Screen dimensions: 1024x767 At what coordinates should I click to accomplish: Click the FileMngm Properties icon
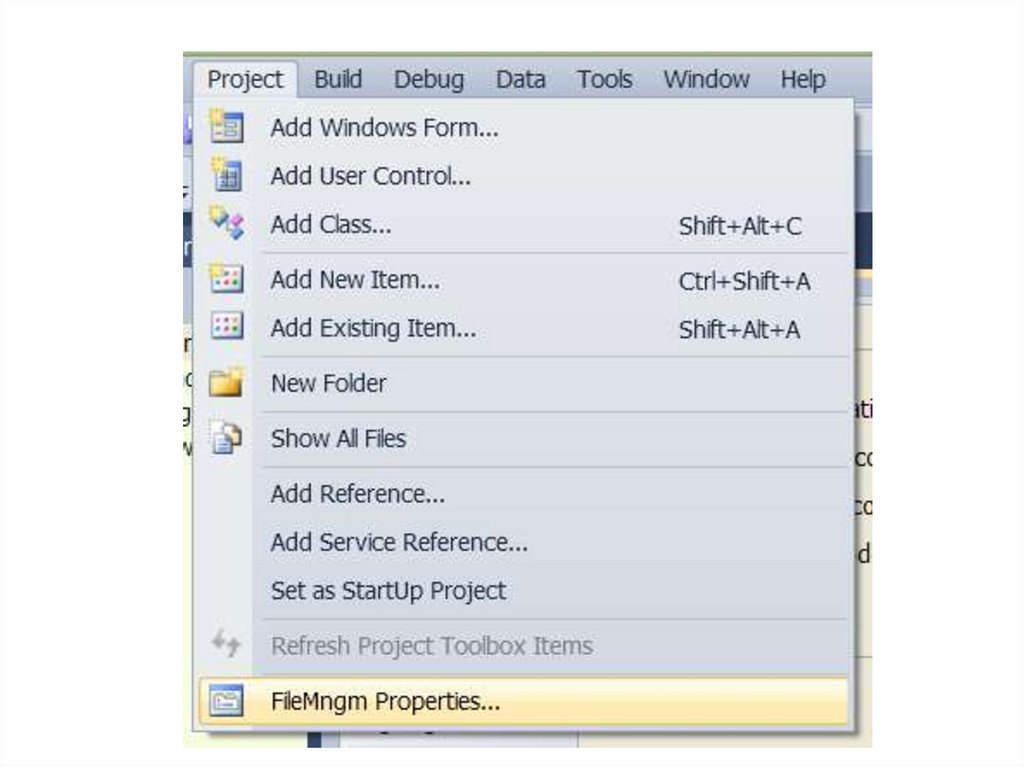pyautogui.click(x=226, y=702)
